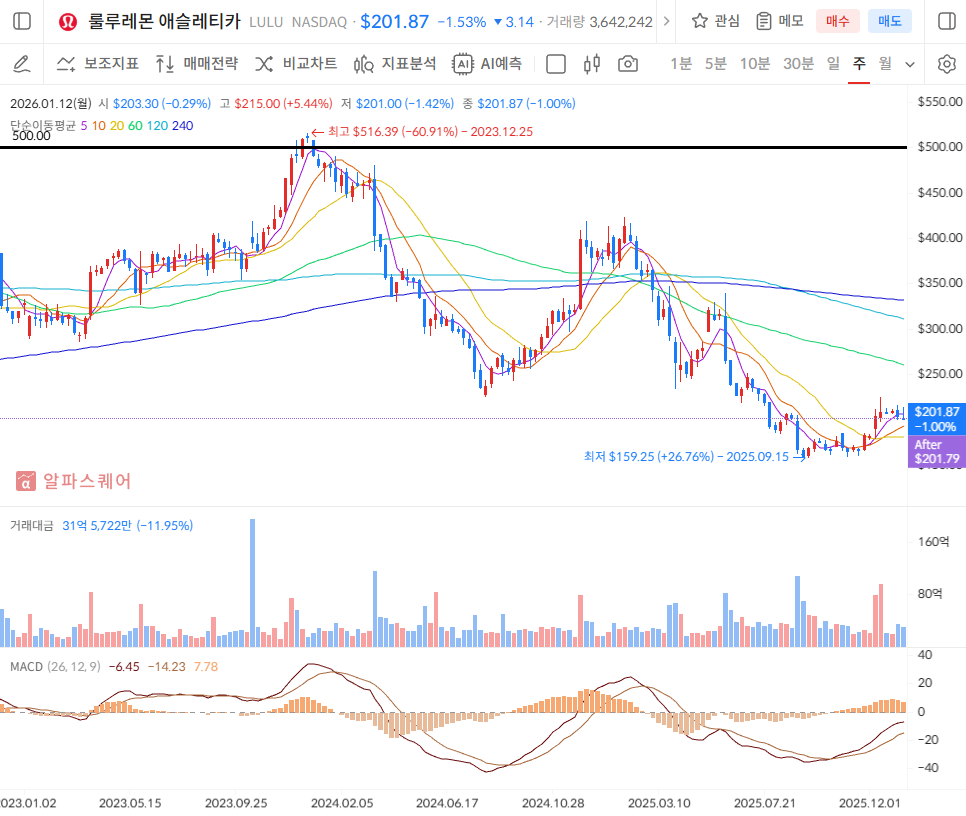Switch to the 30분 timeframe
This screenshot has height=816, width=966.
click(x=798, y=64)
